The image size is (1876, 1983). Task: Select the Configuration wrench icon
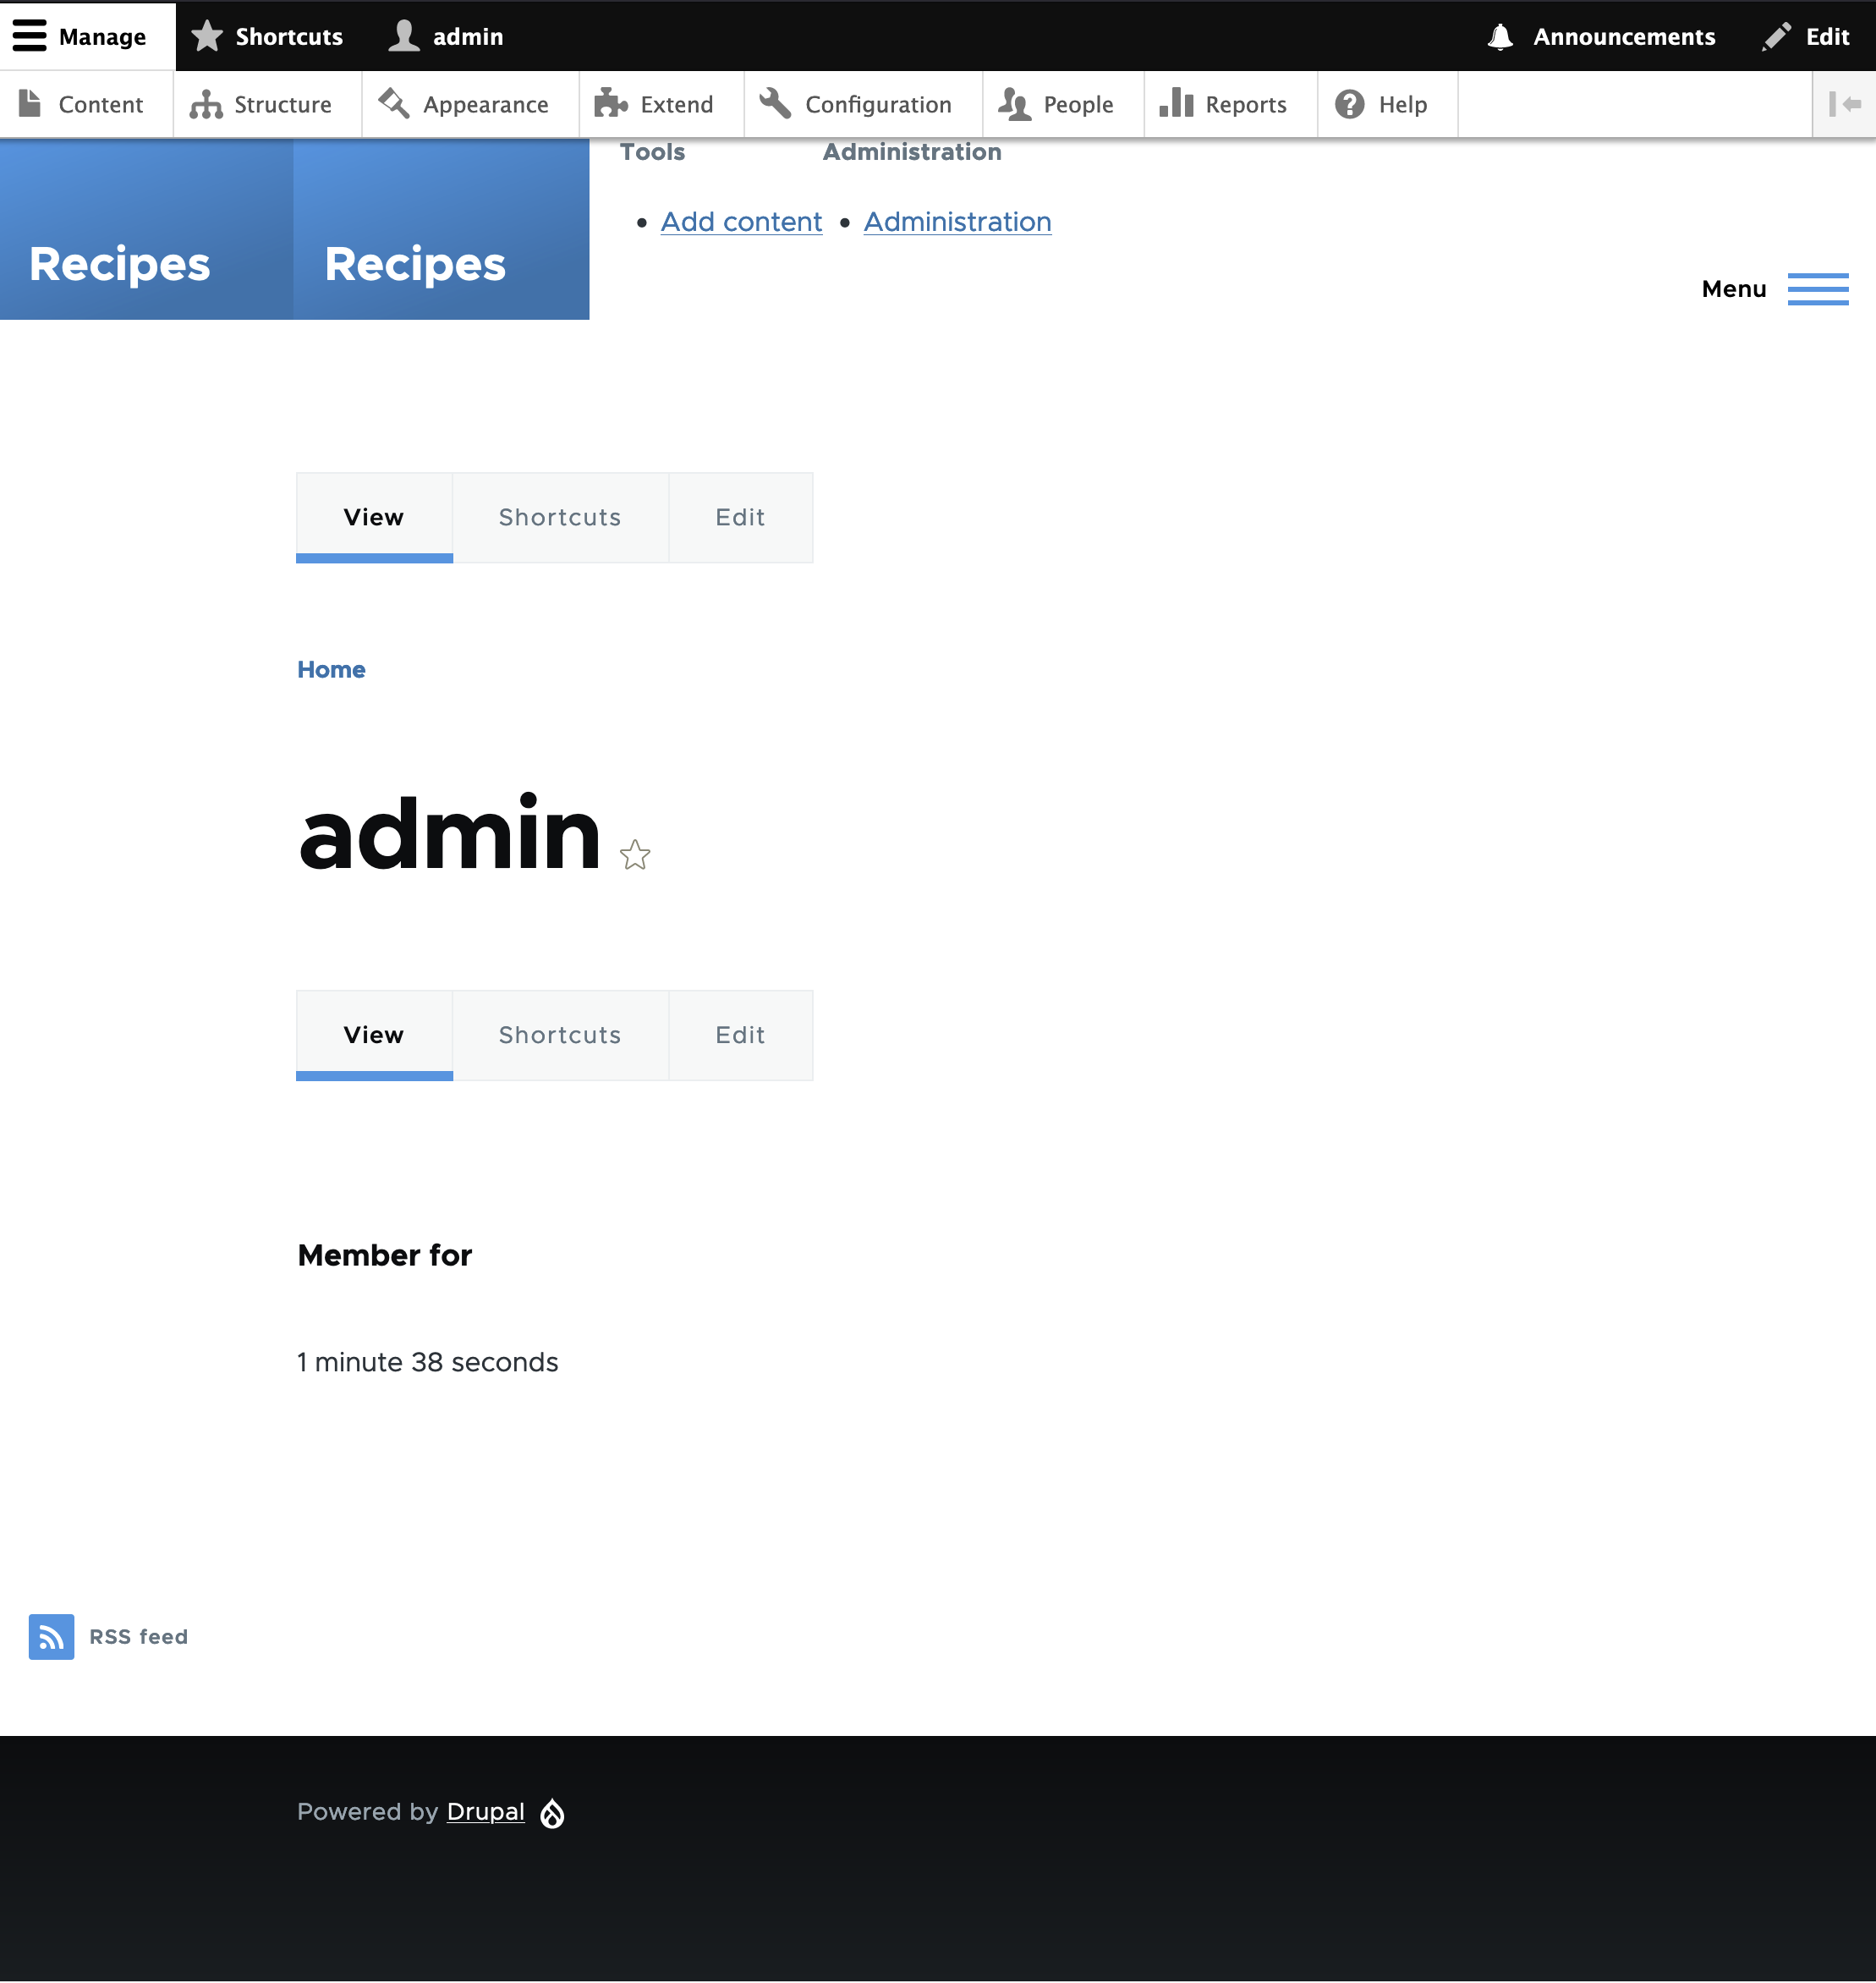[773, 104]
